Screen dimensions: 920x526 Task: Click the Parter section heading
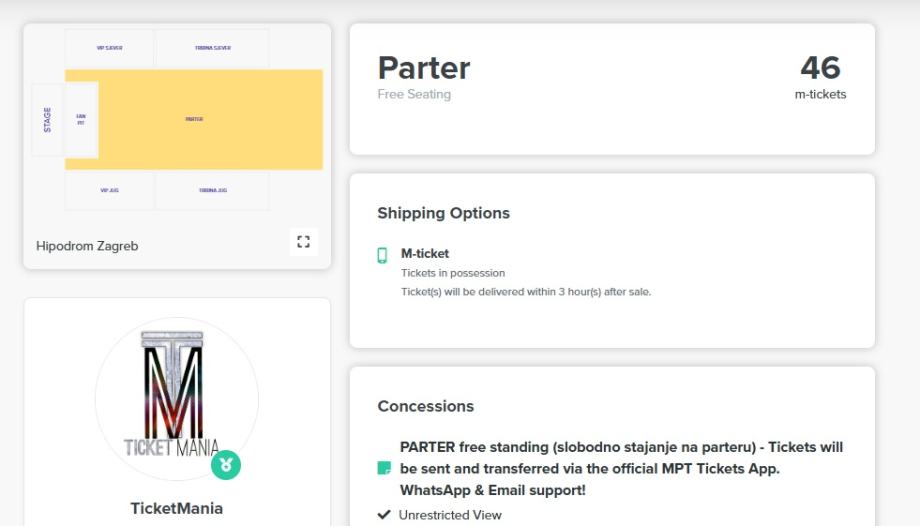click(424, 68)
